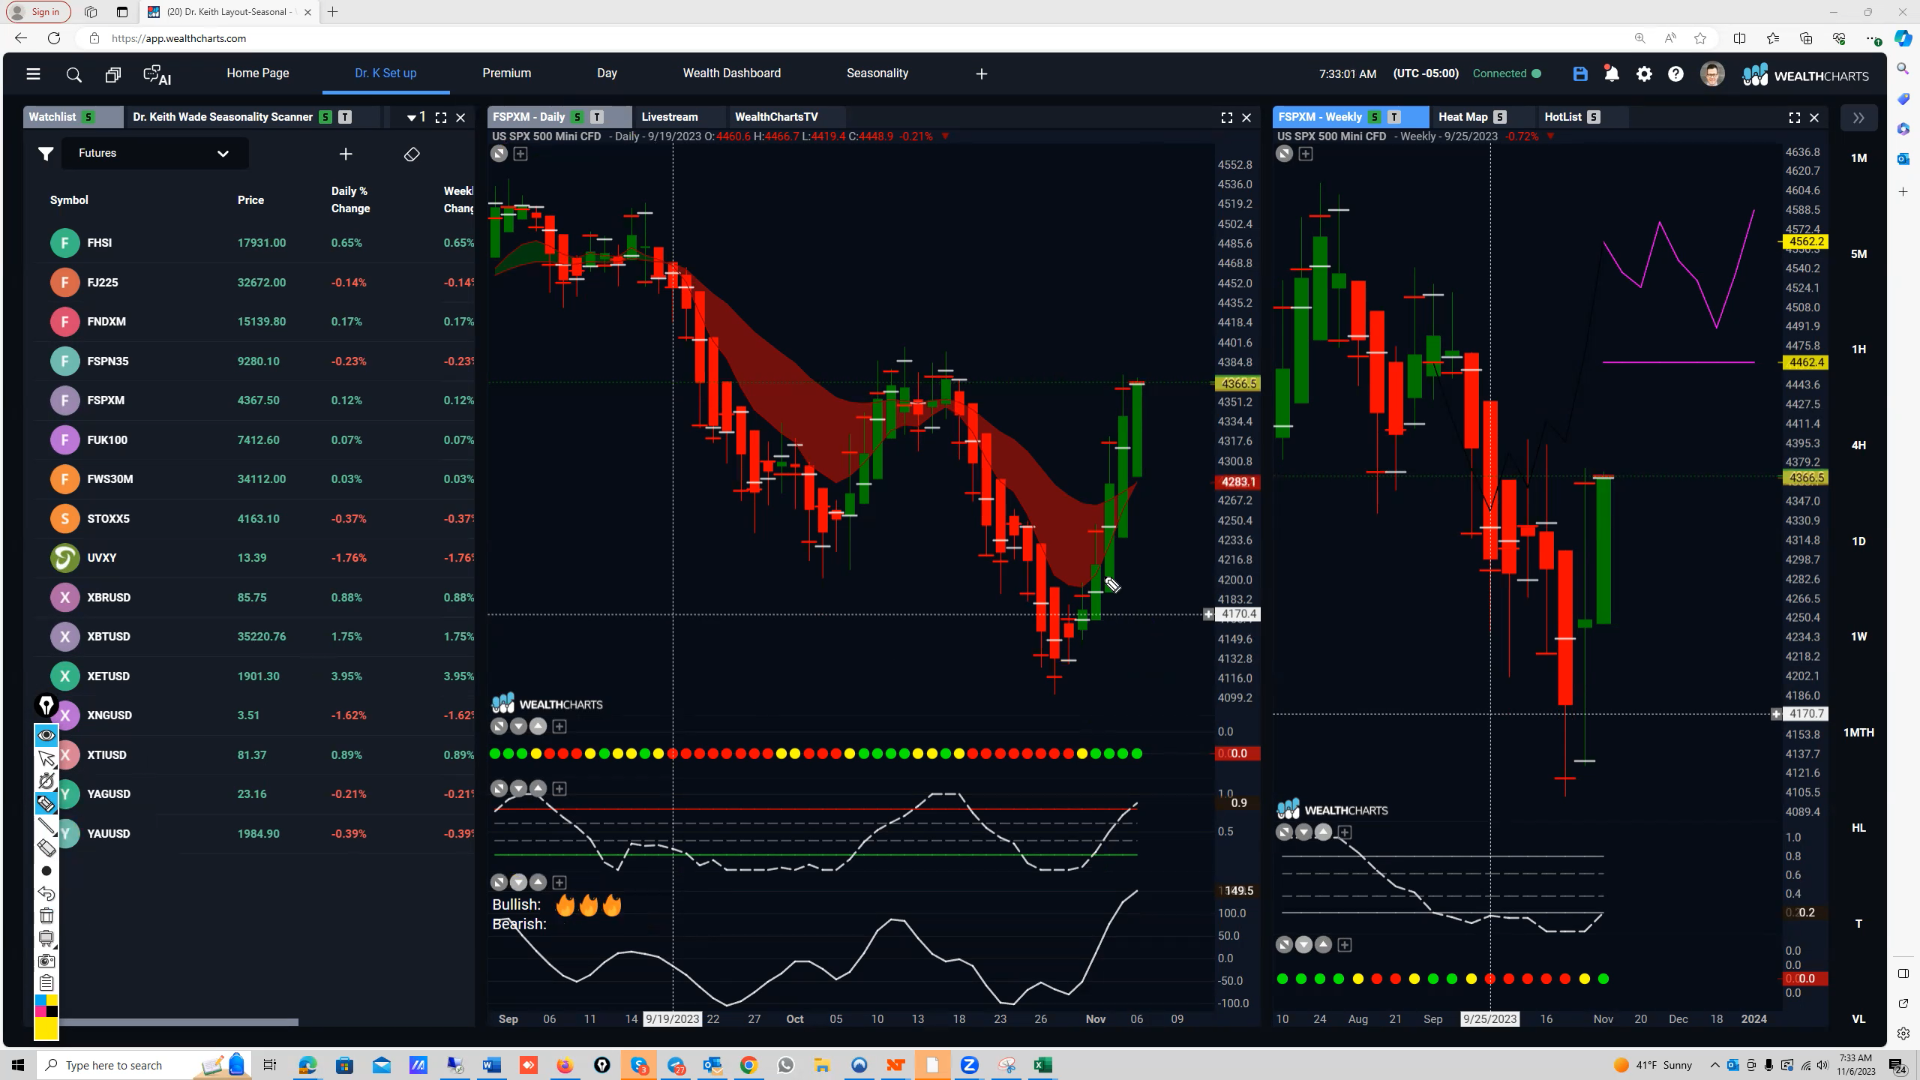Select the 1M timeframe button
Screen dimensions: 1920x1080
pyautogui.click(x=1859, y=158)
